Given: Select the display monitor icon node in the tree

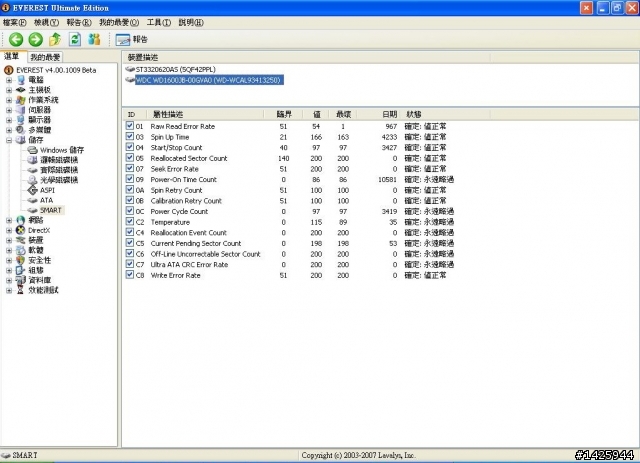Looking at the screenshot, I should point(20,120).
